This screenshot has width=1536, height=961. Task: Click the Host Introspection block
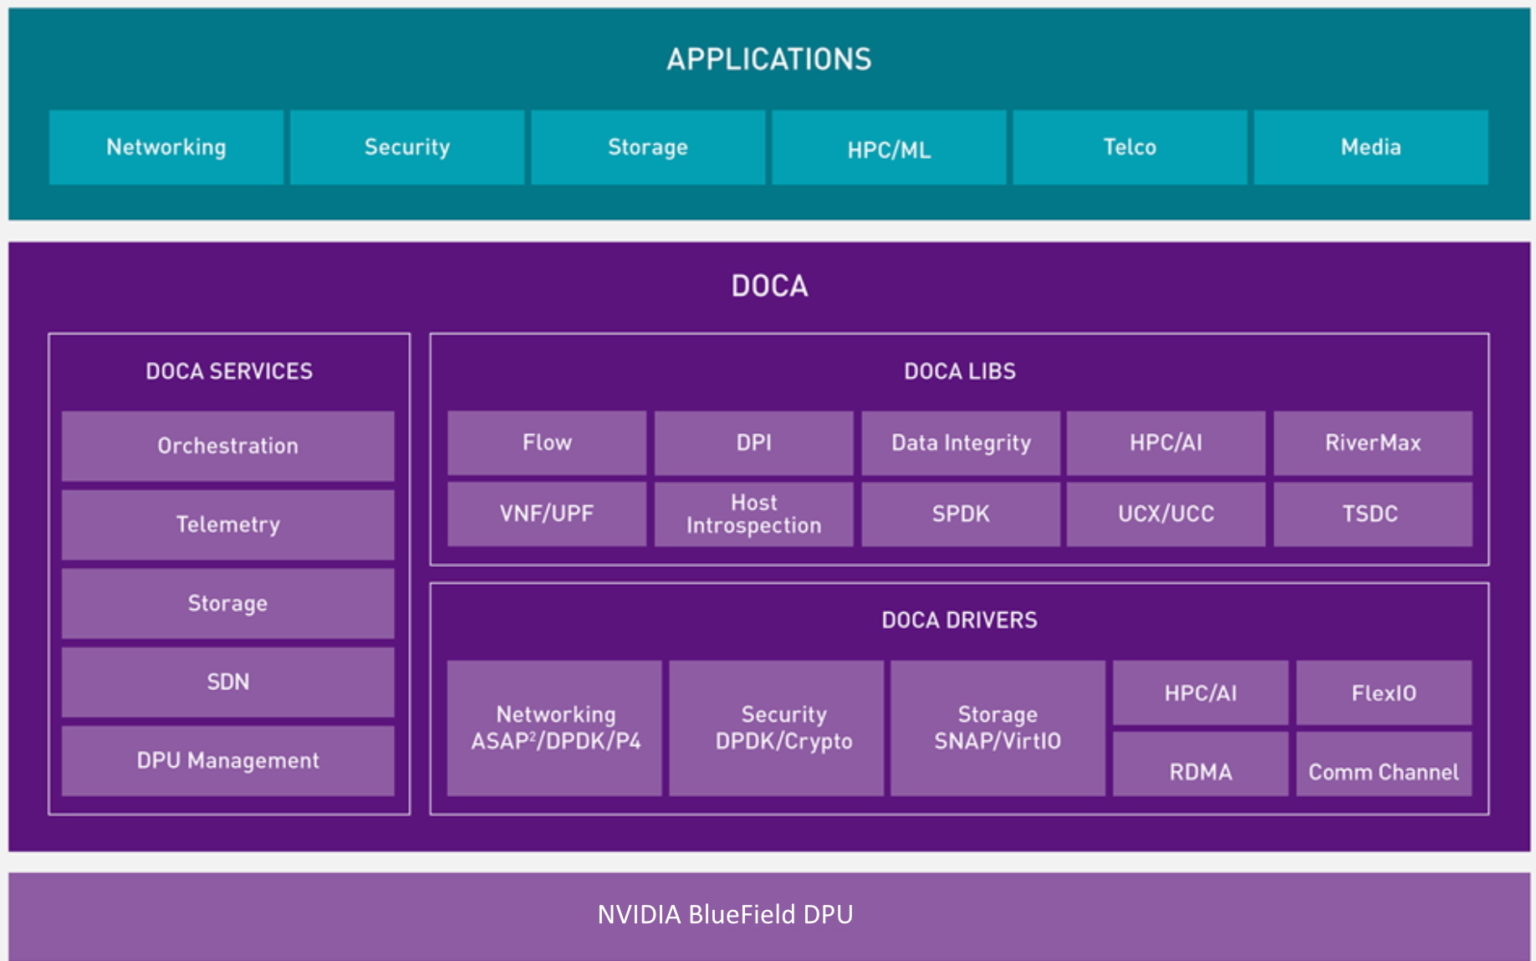(754, 514)
